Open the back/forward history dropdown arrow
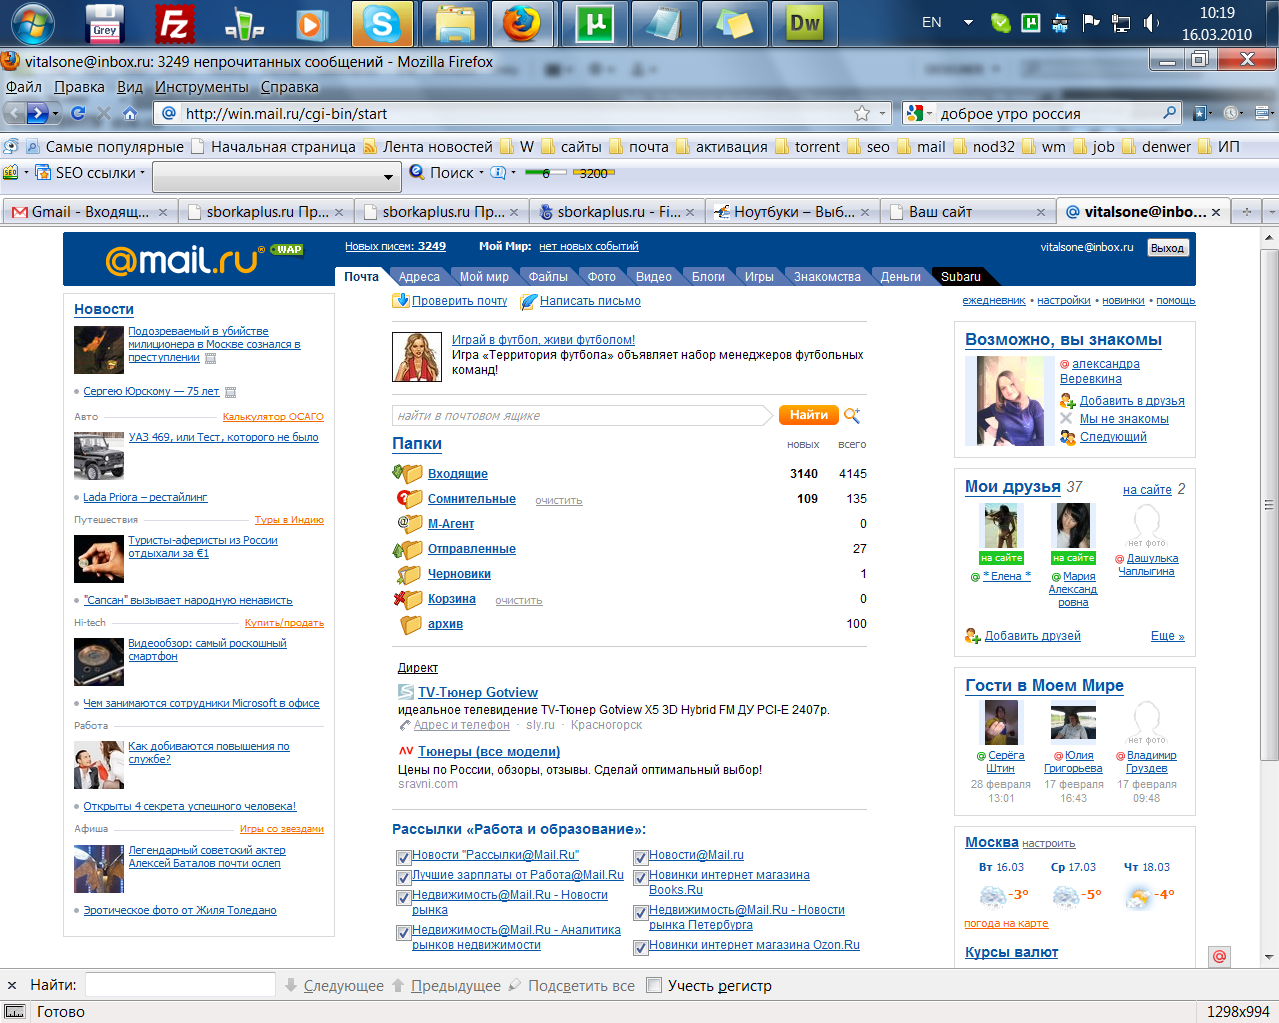1279x1023 pixels. pyautogui.click(x=56, y=113)
